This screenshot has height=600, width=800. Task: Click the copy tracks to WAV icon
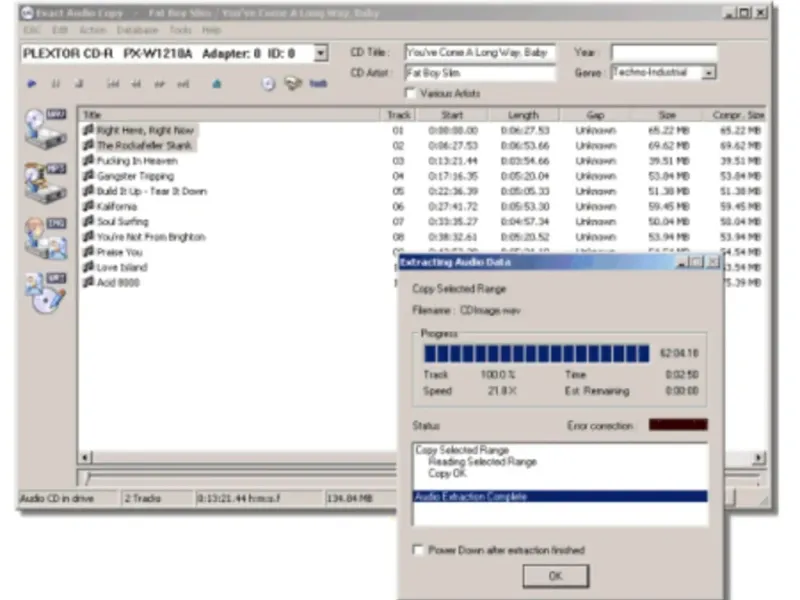(45, 129)
